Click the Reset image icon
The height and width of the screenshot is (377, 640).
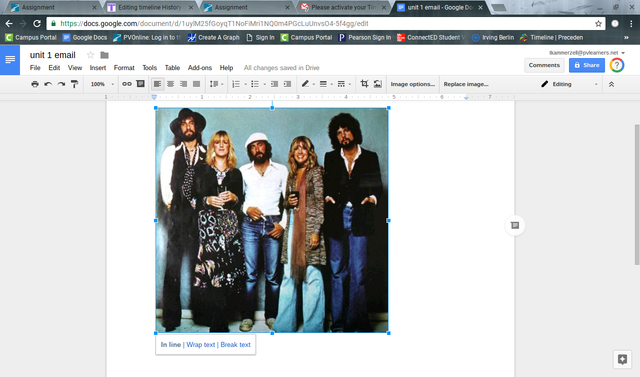click(378, 84)
